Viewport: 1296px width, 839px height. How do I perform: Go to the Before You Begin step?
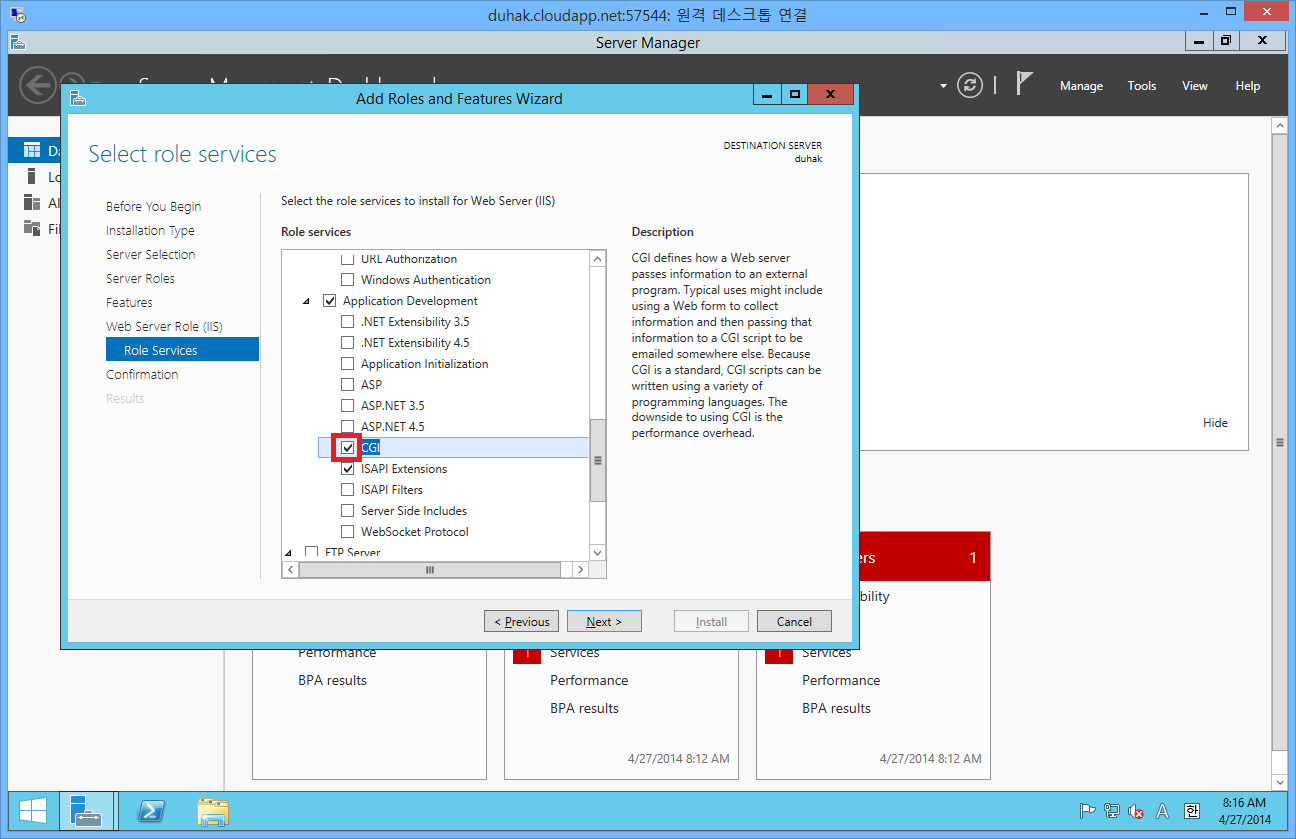[x=154, y=207]
